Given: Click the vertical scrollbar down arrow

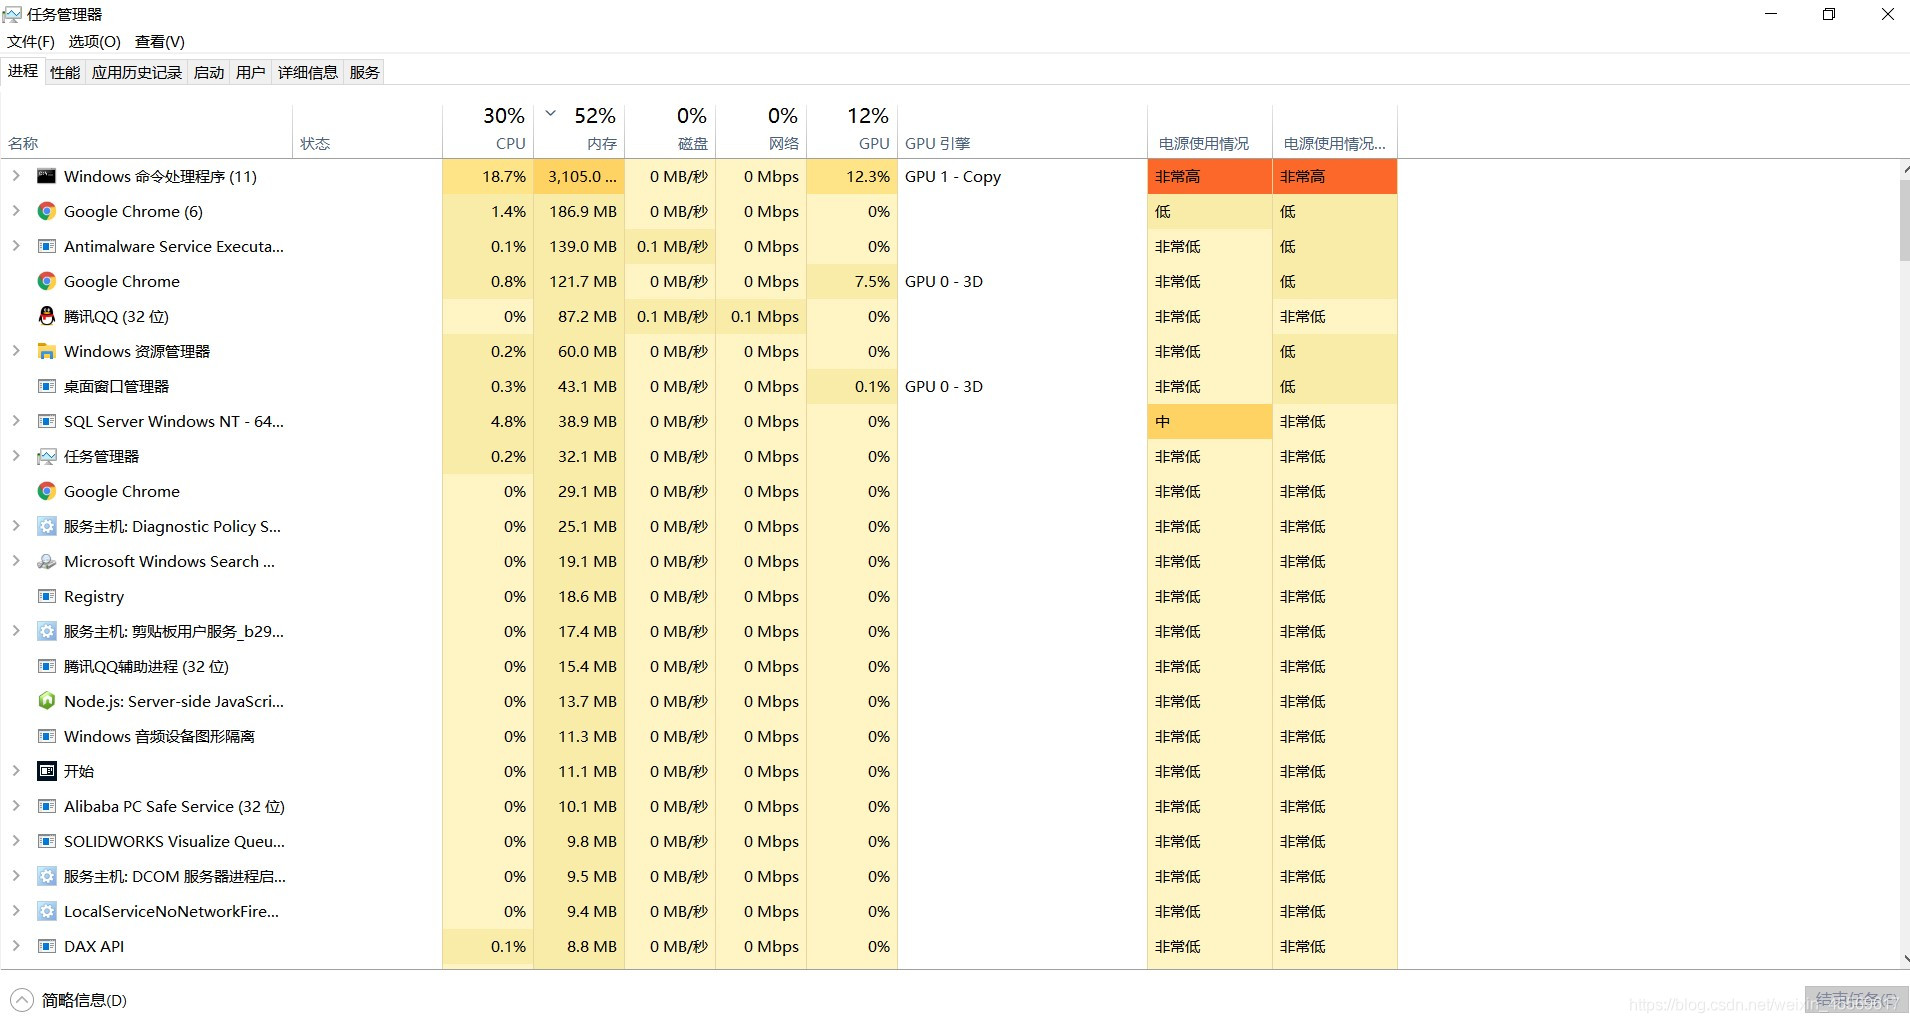Looking at the screenshot, I should tap(1904, 959).
